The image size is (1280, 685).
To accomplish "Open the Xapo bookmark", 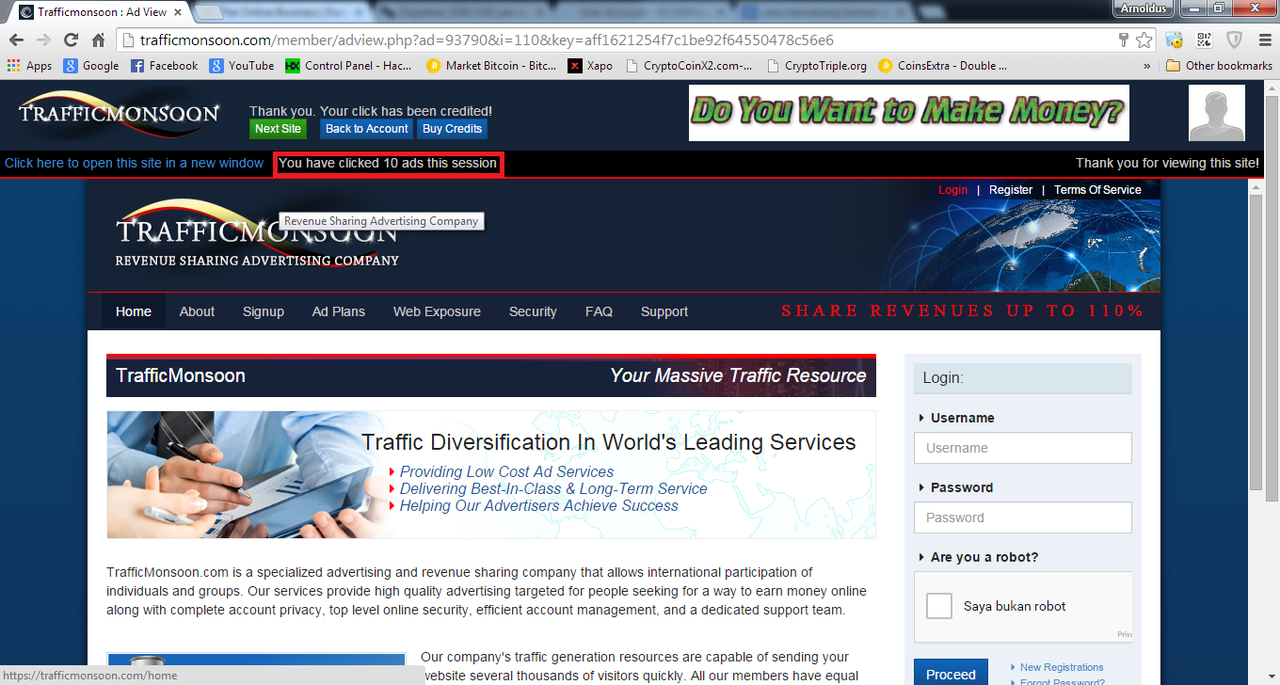I will pyautogui.click(x=590, y=66).
